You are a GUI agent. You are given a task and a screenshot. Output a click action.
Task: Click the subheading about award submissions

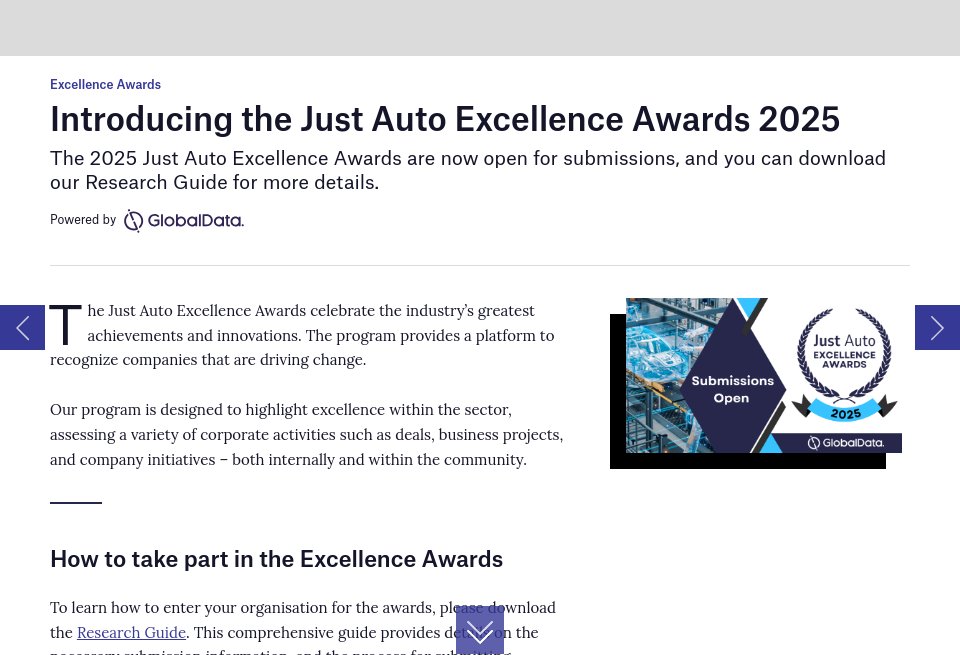468,170
